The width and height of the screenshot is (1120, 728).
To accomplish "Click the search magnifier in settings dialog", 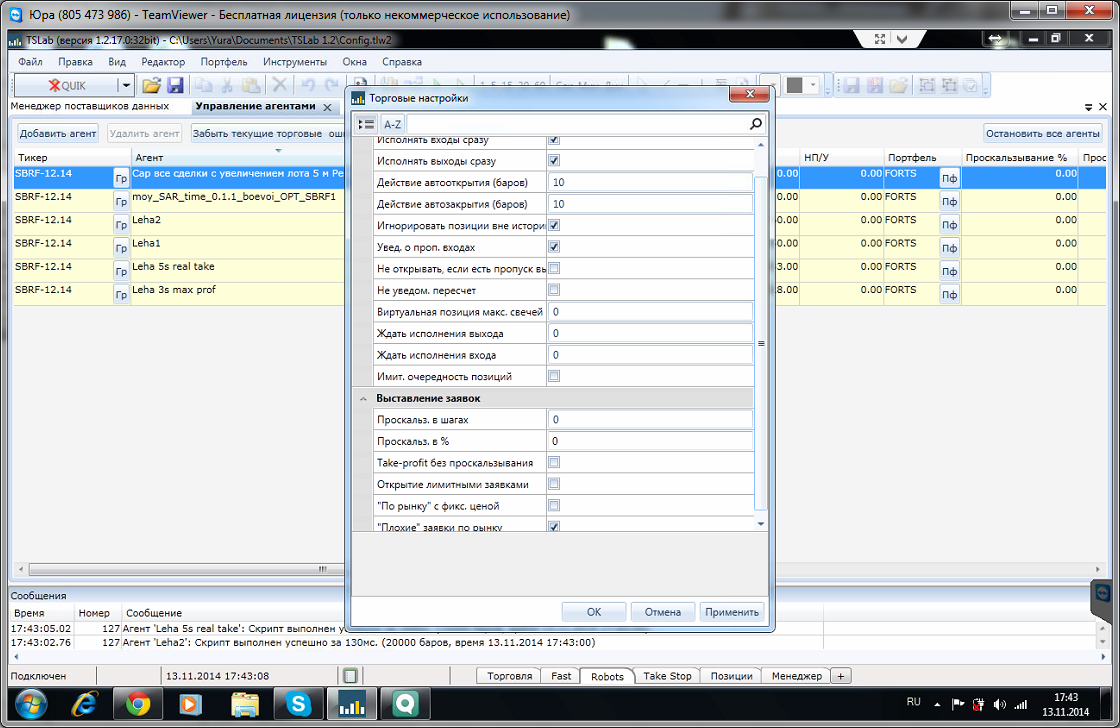I will (x=756, y=124).
